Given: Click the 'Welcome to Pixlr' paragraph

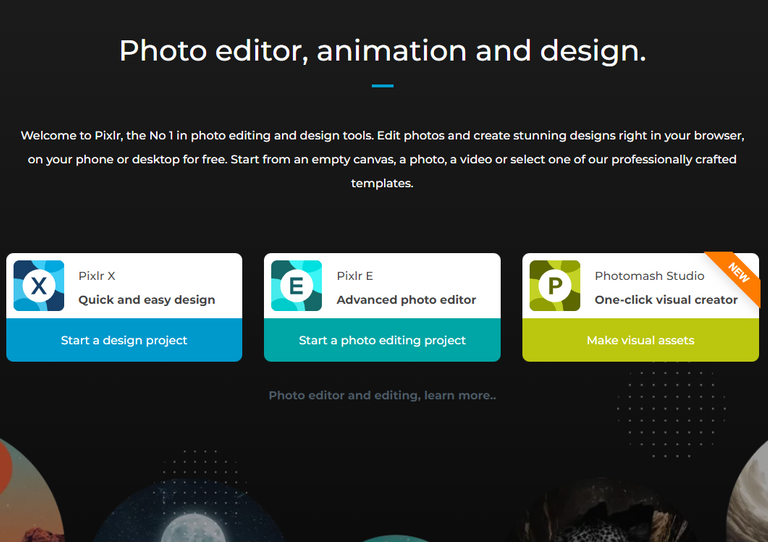Looking at the screenshot, I should click(382, 159).
